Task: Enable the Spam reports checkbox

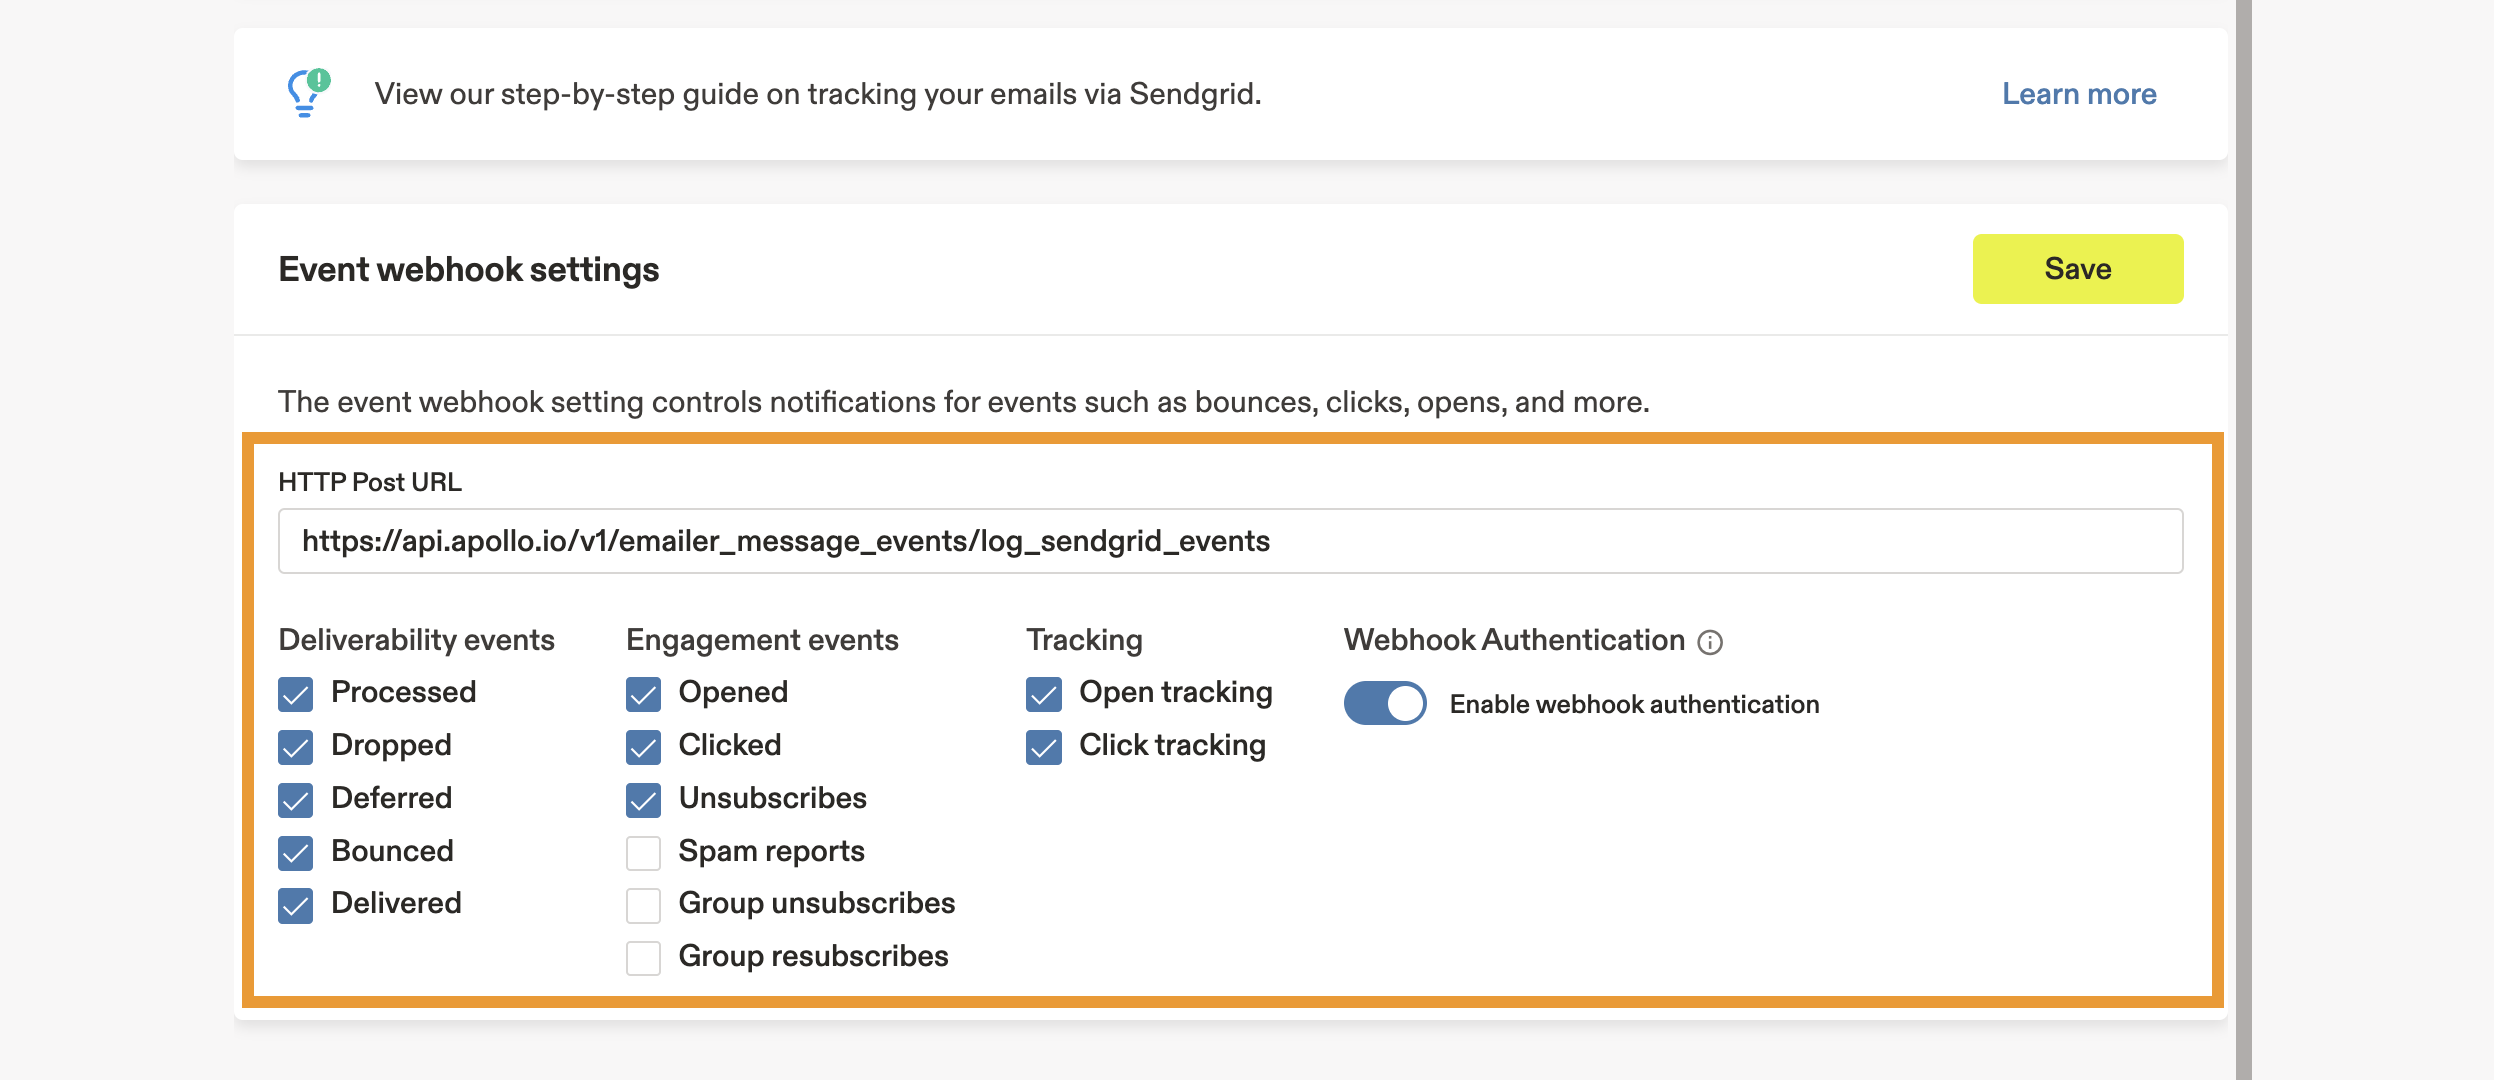Action: (x=643, y=852)
